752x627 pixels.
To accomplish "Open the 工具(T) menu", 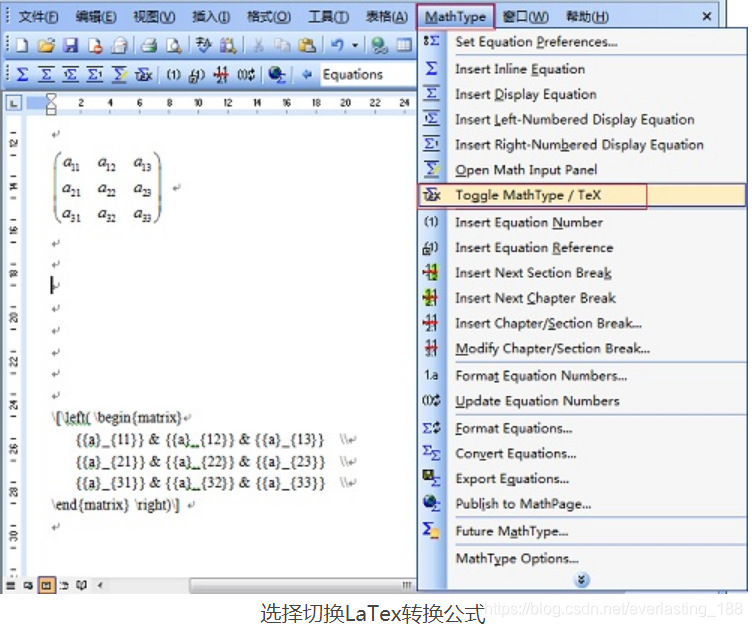I will click(329, 17).
